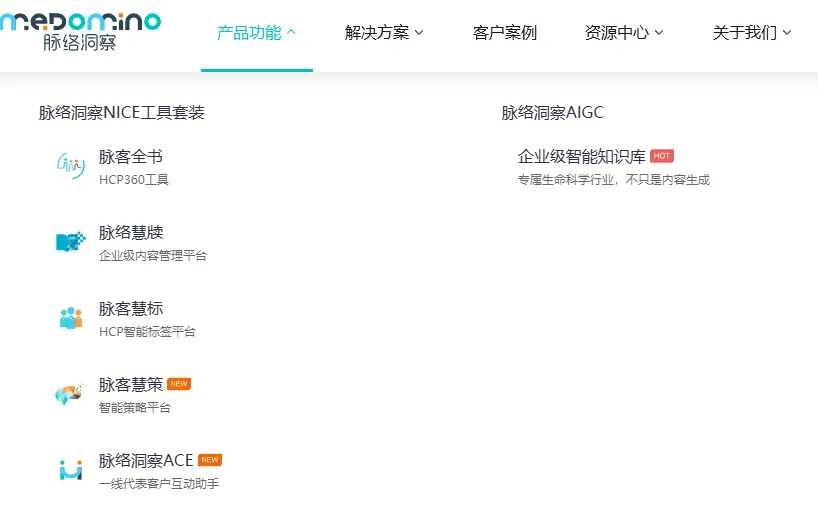The height and width of the screenshot is (521, 818).
Task: Collapse the 产品功能 dropdown menu
Action: [256, 33]
